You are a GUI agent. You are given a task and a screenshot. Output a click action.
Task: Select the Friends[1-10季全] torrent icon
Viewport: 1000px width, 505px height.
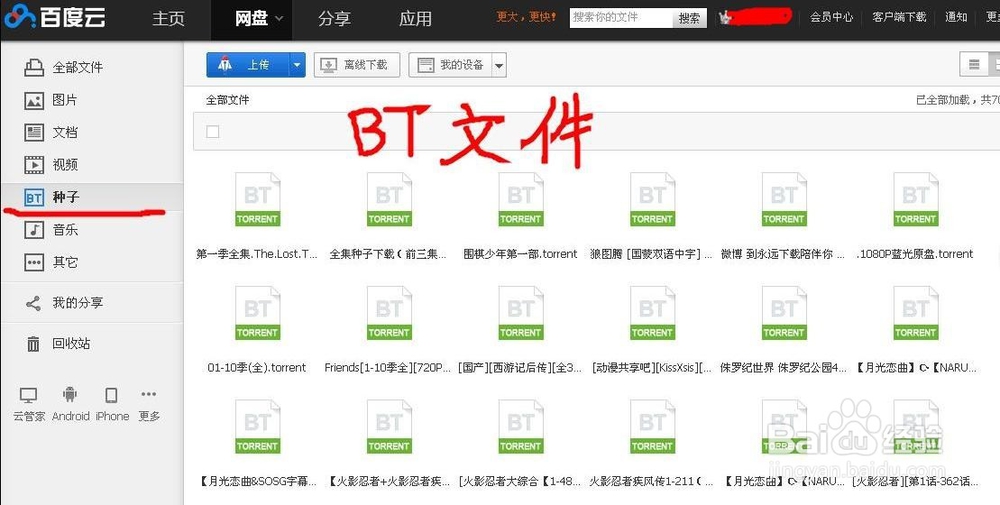389,313
